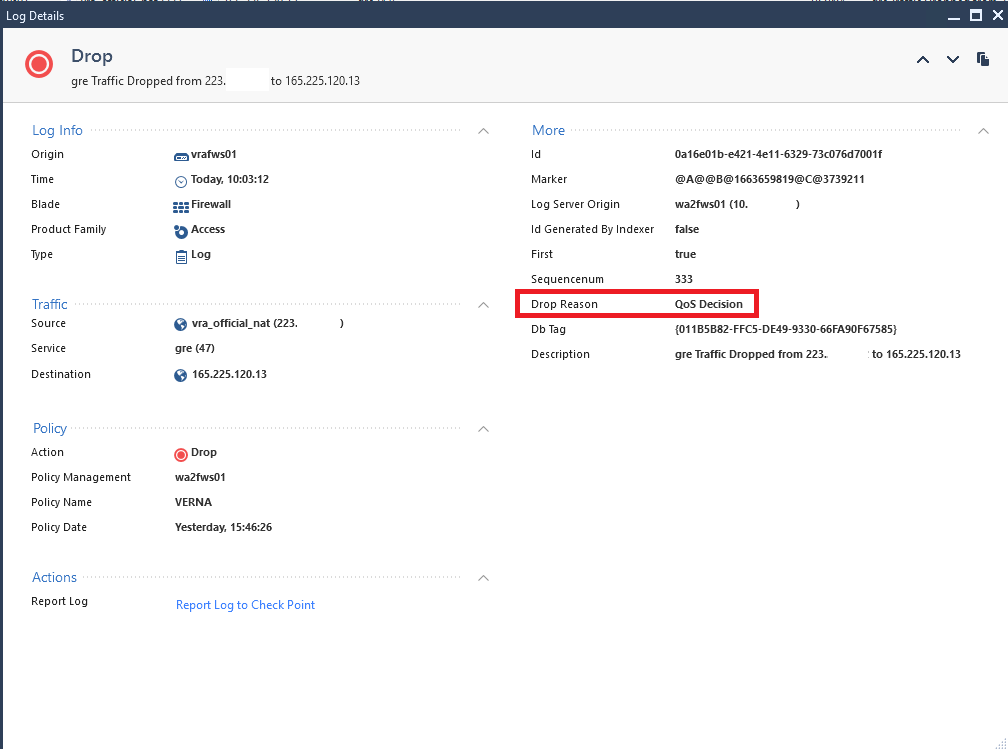Click the source vra_official_nat globe icon
The width and height of the screenshot is (1008, 749).
point(181,325)
